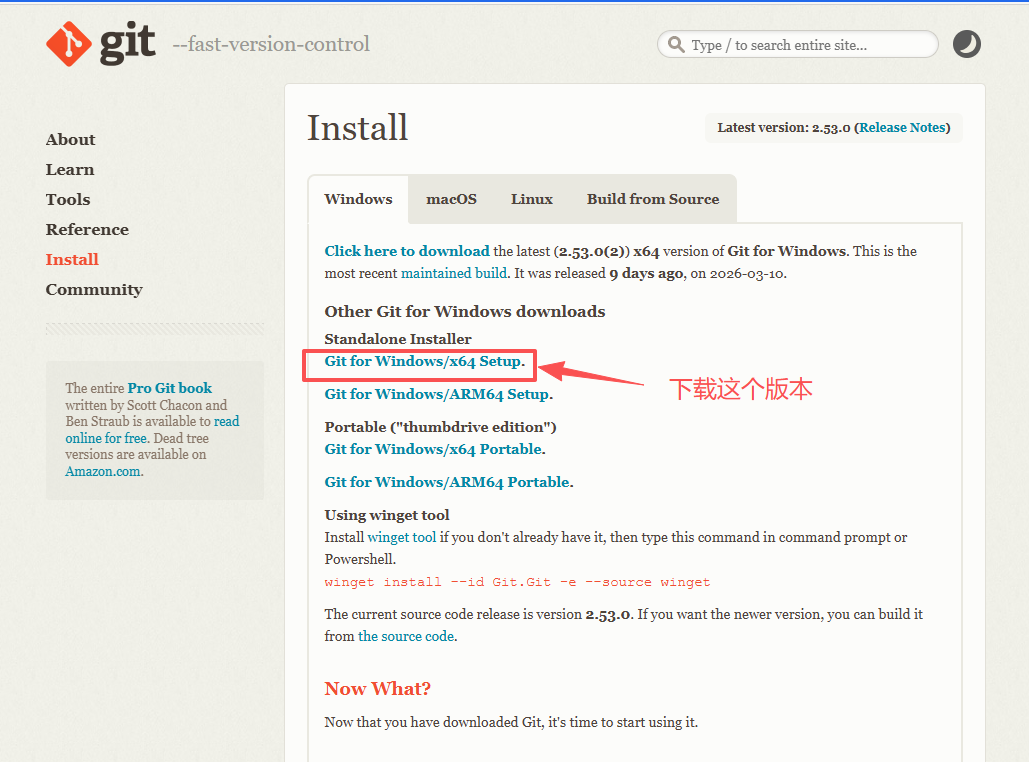This screenshot has width=1029, height=762.
Task: Open Community in sidebar navigation
Action: pos(94,290)
